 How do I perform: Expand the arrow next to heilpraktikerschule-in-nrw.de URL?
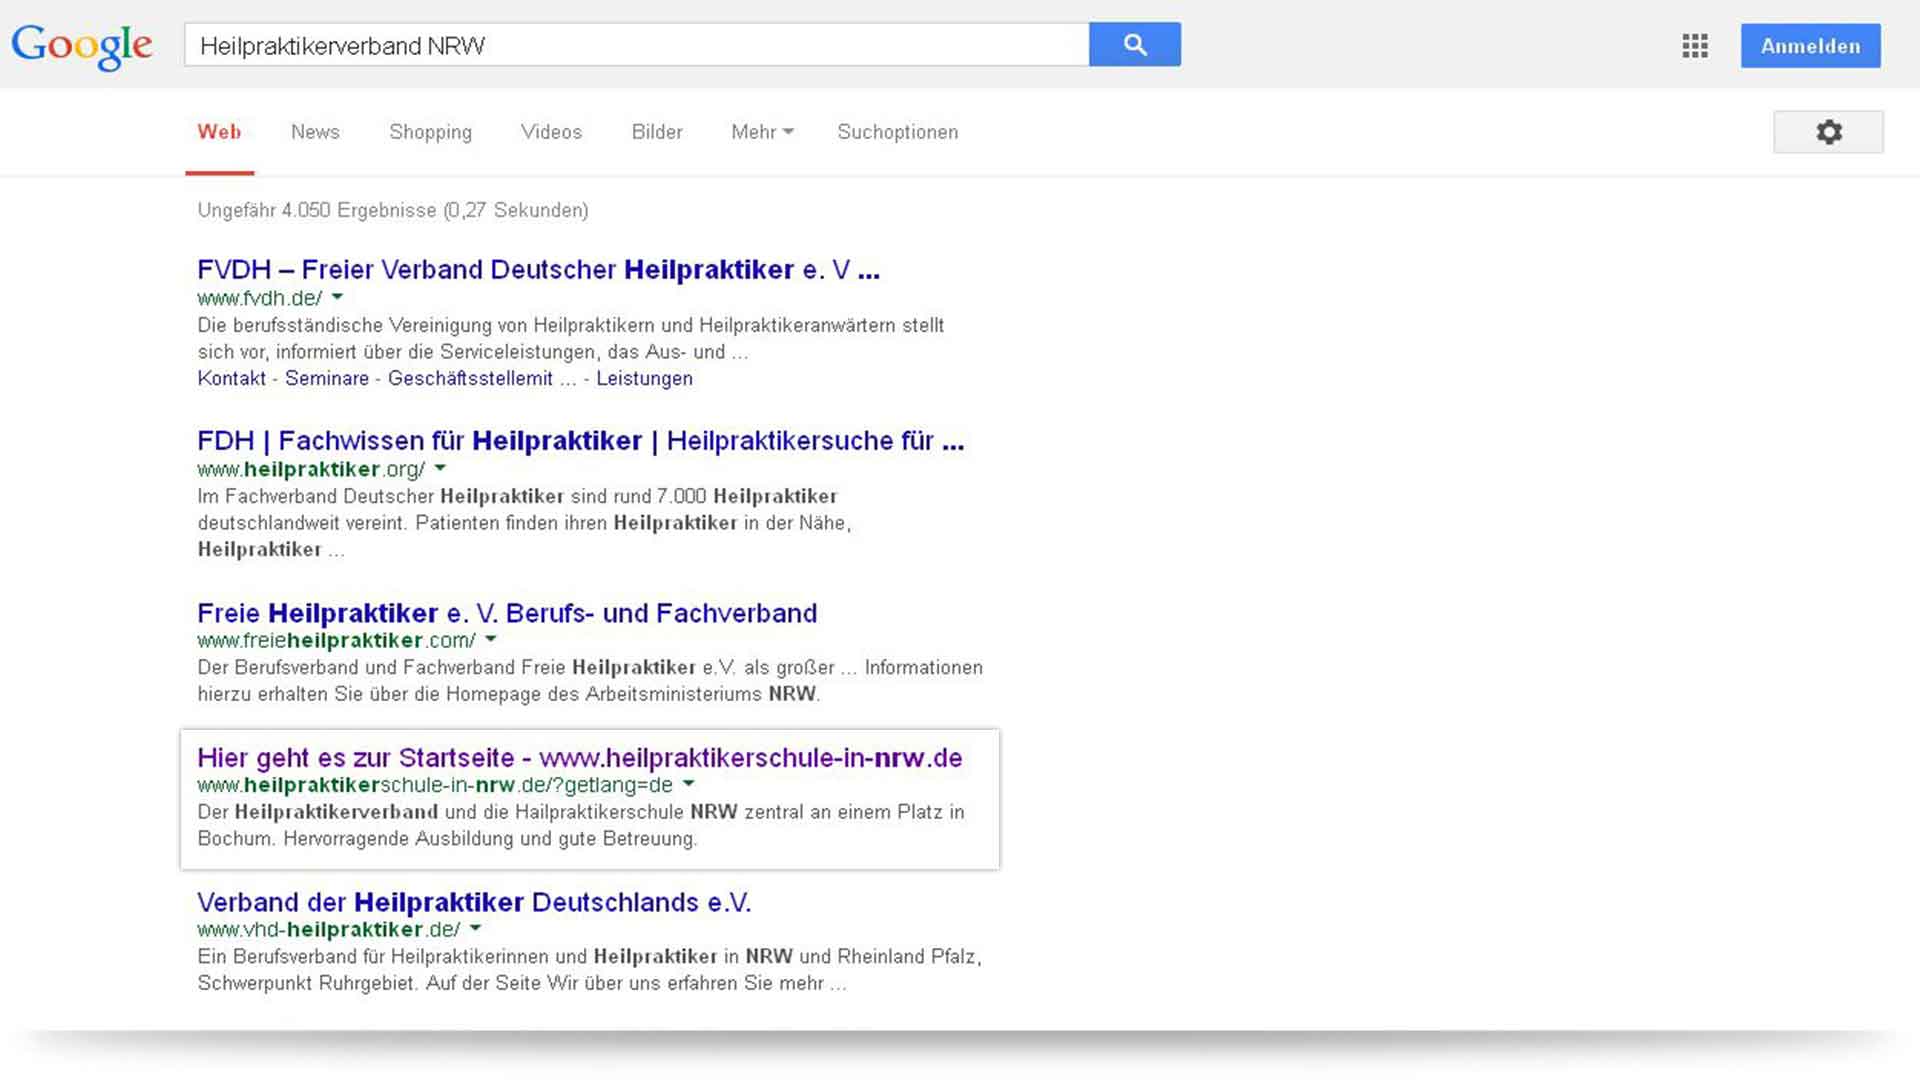tap(688, 784)
